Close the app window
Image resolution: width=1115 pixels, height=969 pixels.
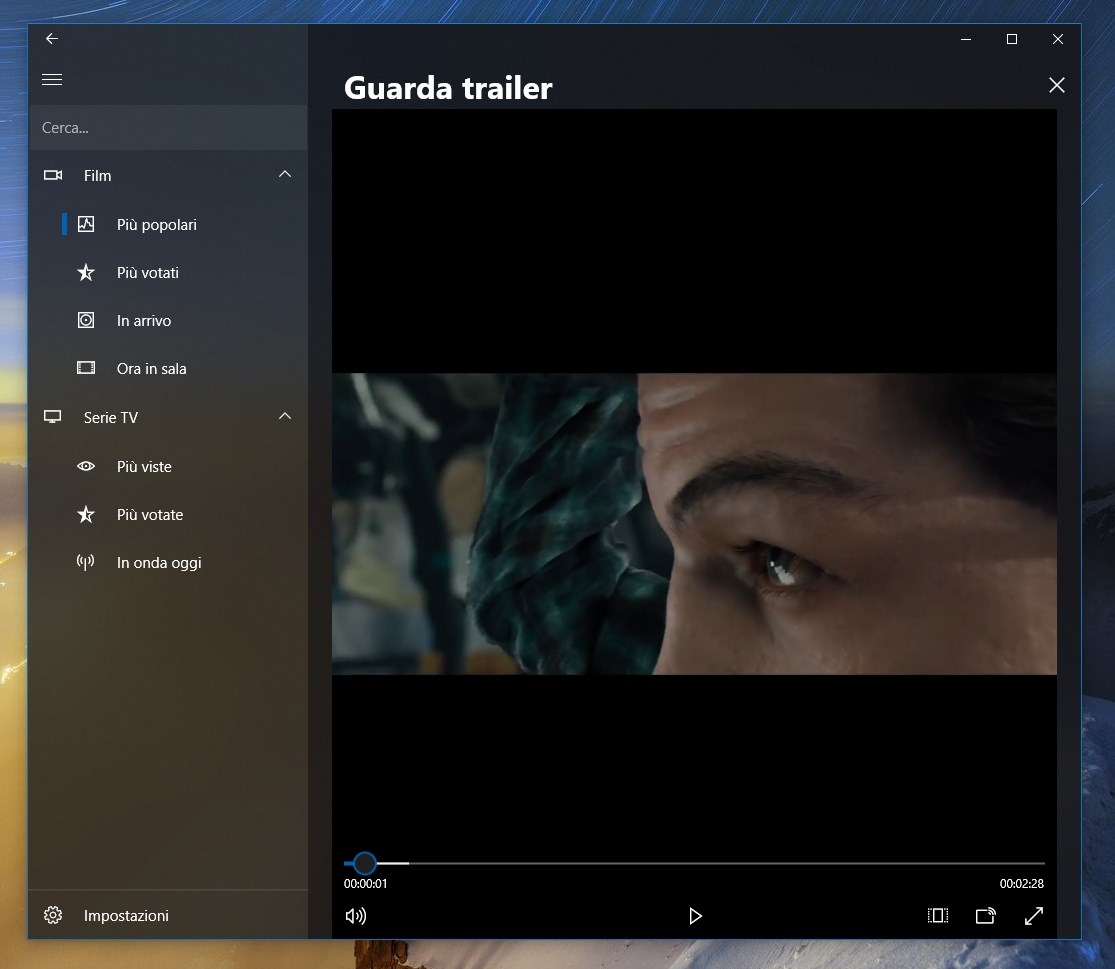point(1058,39)
